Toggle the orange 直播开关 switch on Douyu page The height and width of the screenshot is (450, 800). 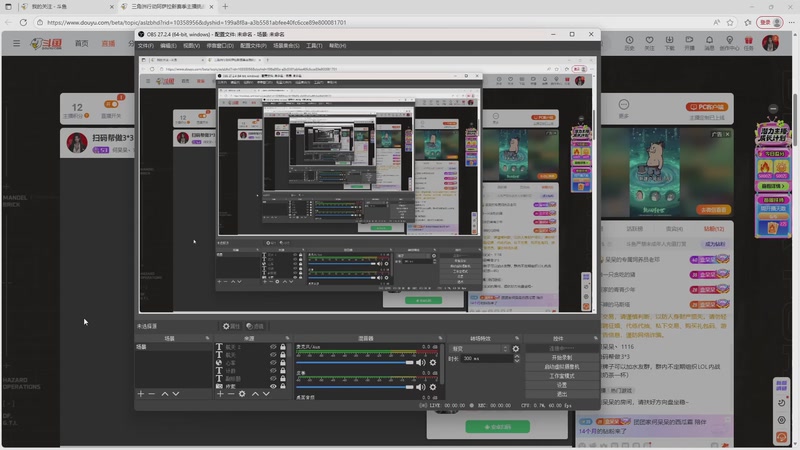[111, 104]
